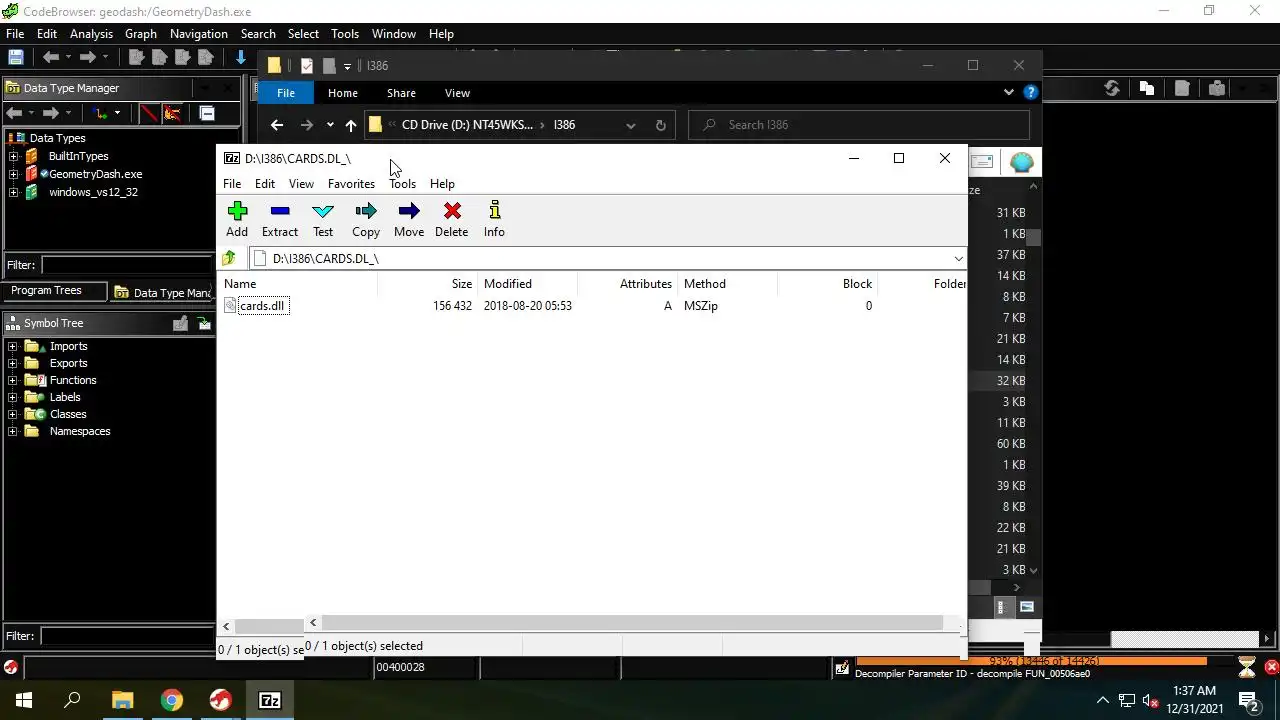The height and width of the screenshot is (720, 1280).
Task: Select cards.dll file in 7-Zip
Action: 262,306
